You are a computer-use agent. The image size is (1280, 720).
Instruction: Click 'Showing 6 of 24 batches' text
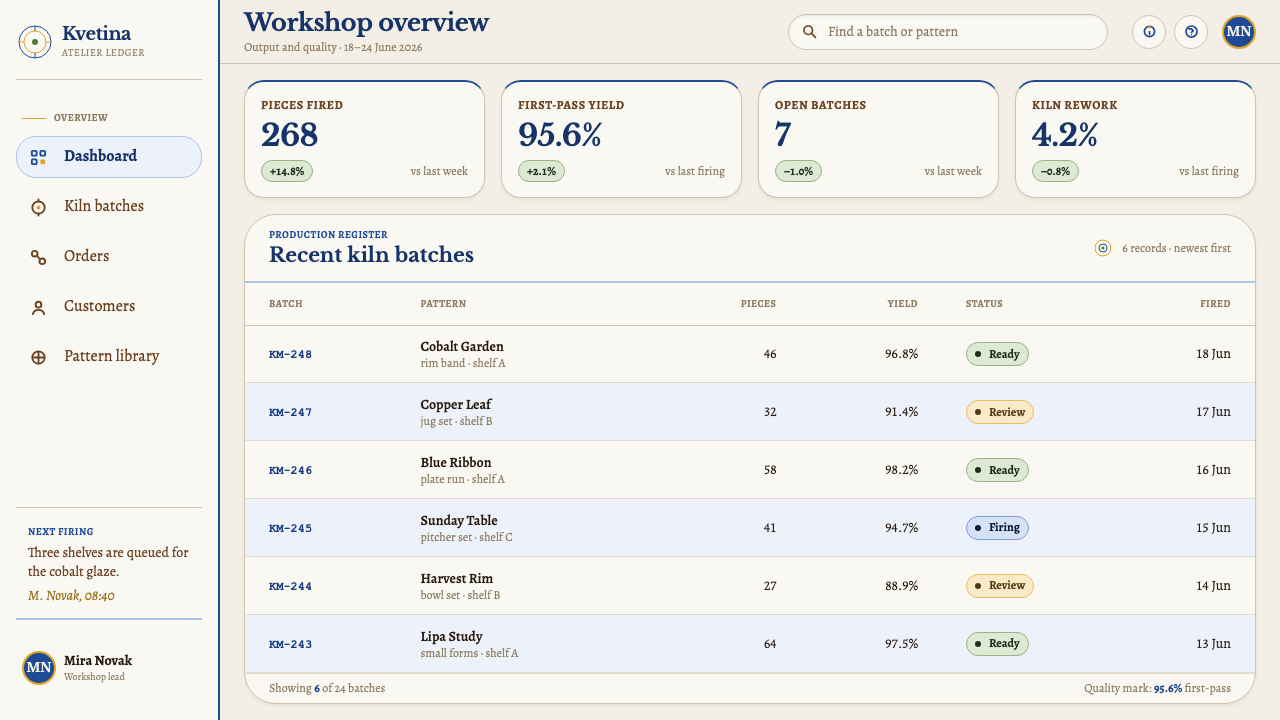pyautogui.click(x=327, y=688)
